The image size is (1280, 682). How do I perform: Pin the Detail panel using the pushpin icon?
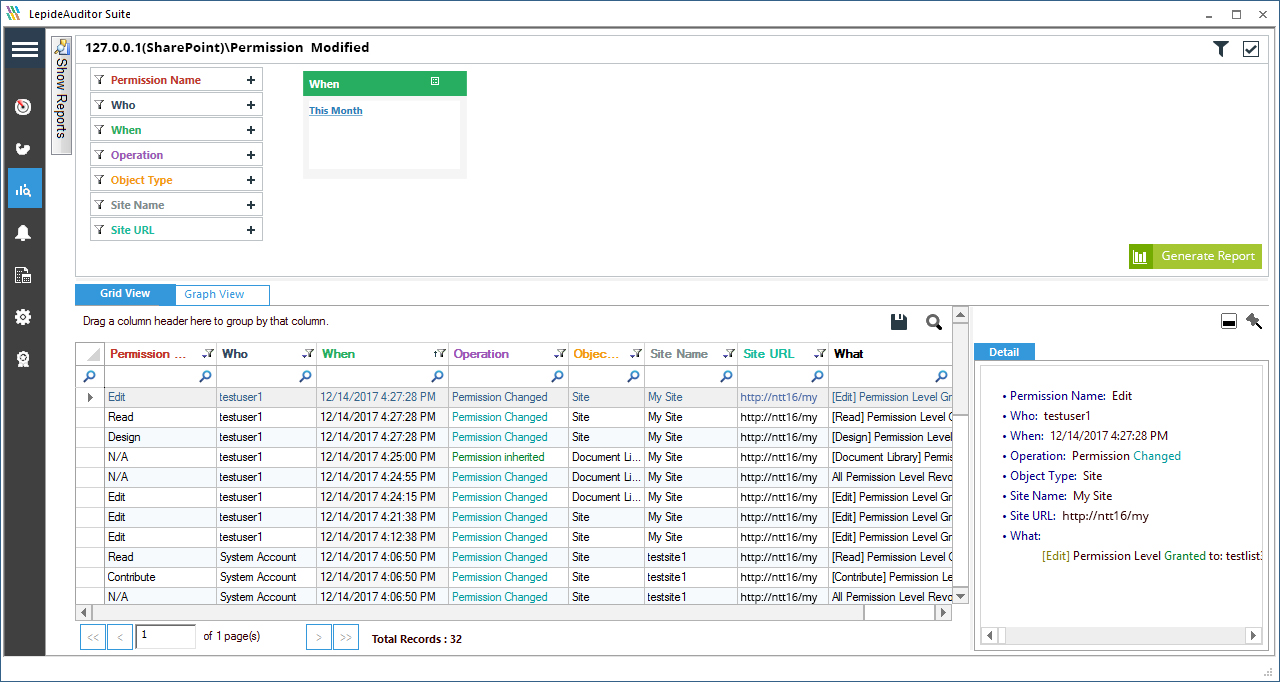[1254, 321]
